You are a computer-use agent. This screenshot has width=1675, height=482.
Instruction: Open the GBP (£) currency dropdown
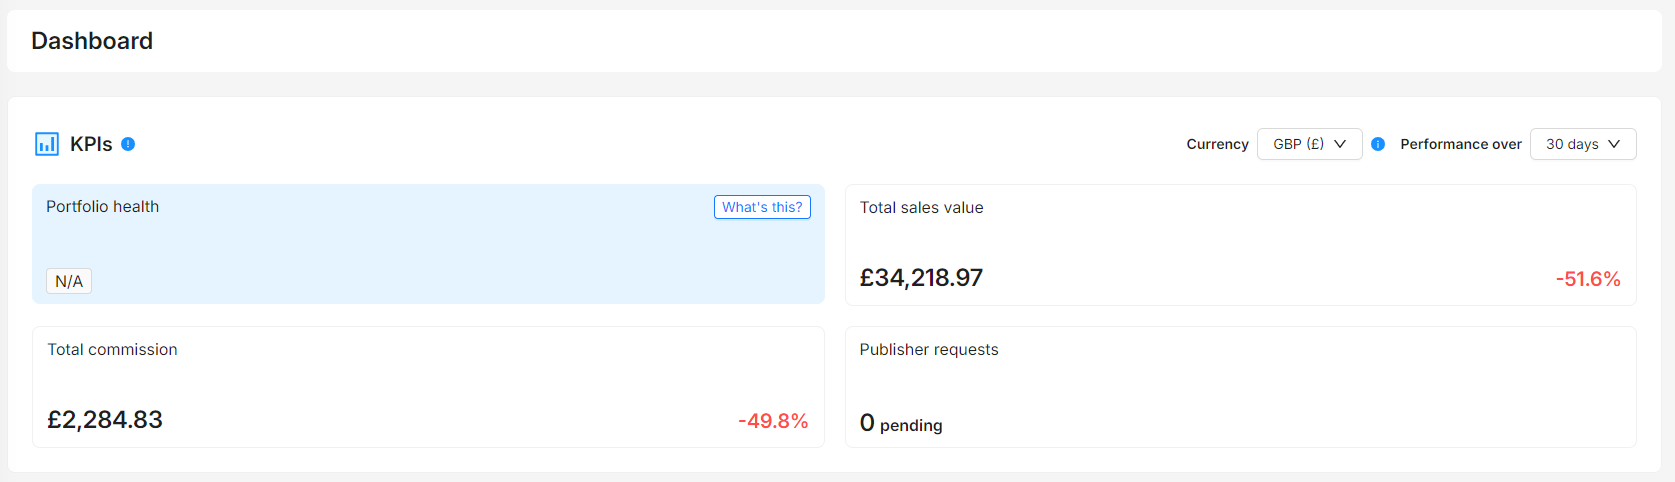coord(1309,144)
